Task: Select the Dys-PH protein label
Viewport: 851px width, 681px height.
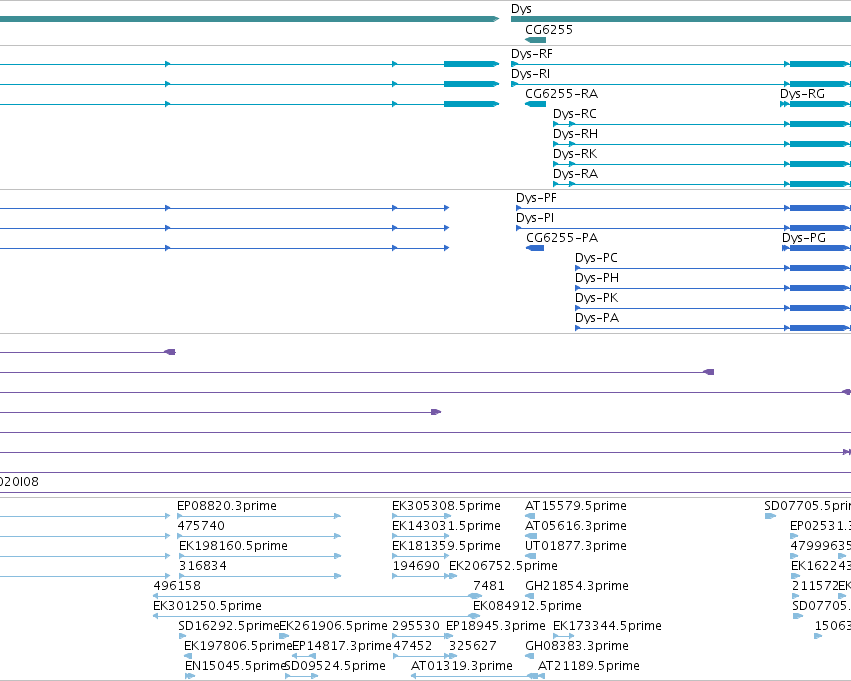Action: click(x=597, y=278)
